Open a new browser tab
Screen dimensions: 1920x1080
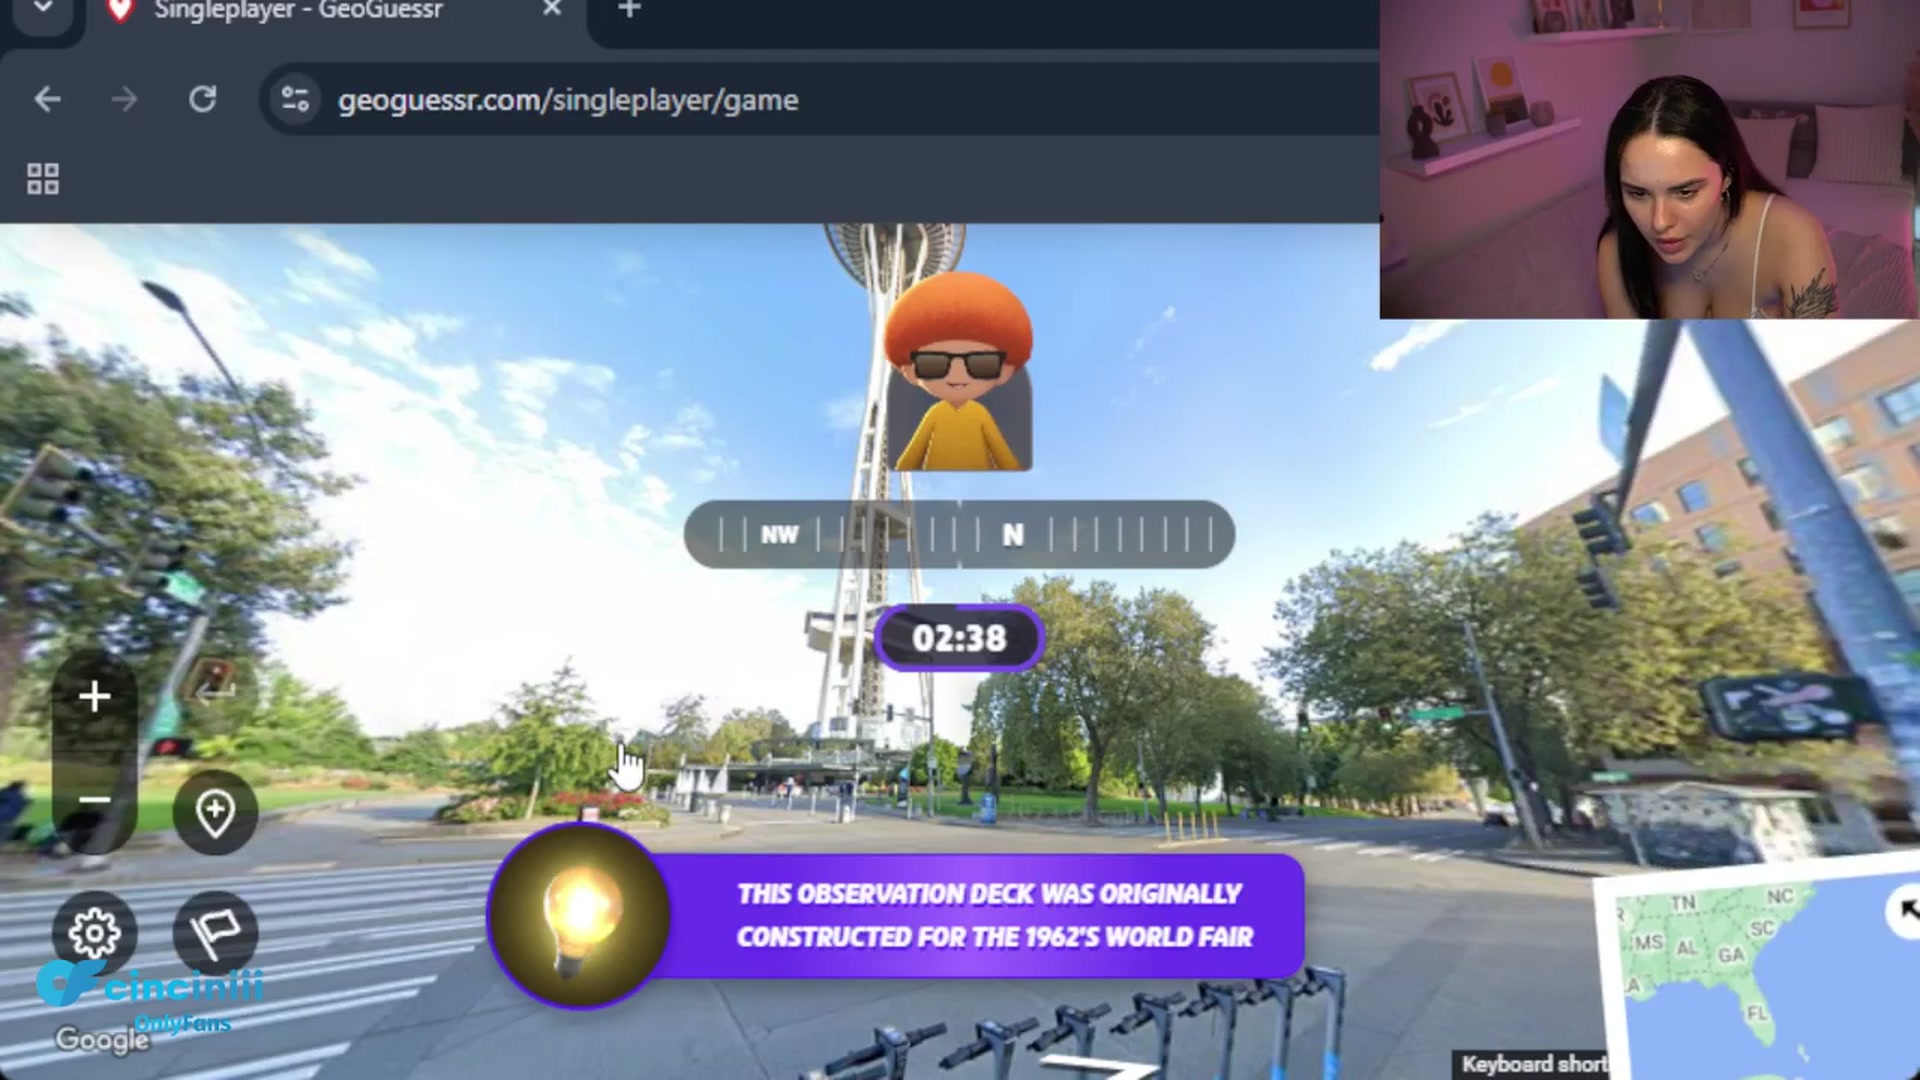pyautogui.click(x=629, y=9)
